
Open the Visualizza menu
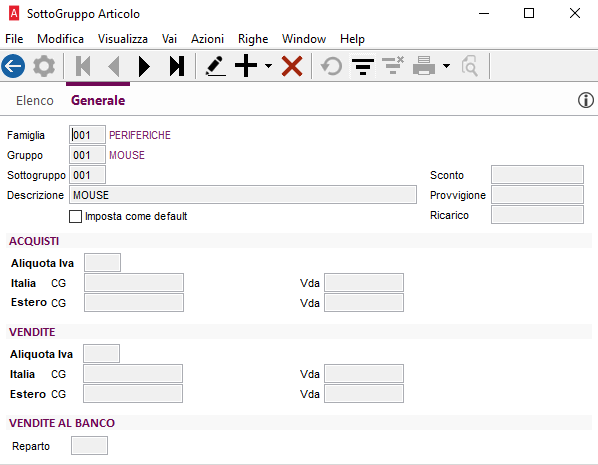123,39
